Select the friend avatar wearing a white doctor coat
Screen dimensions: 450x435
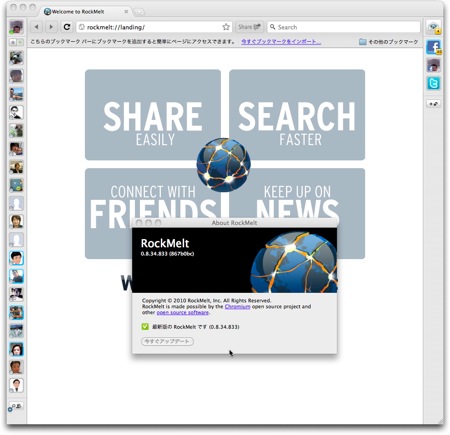pyautogui.click(x=16, y=385)
